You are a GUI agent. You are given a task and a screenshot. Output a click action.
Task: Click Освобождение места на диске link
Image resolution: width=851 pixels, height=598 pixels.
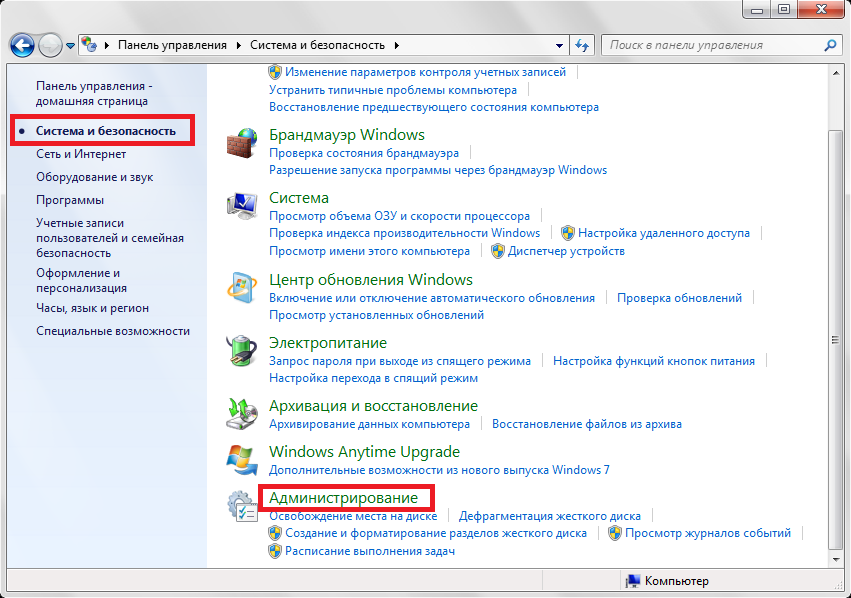pos(353,516)
